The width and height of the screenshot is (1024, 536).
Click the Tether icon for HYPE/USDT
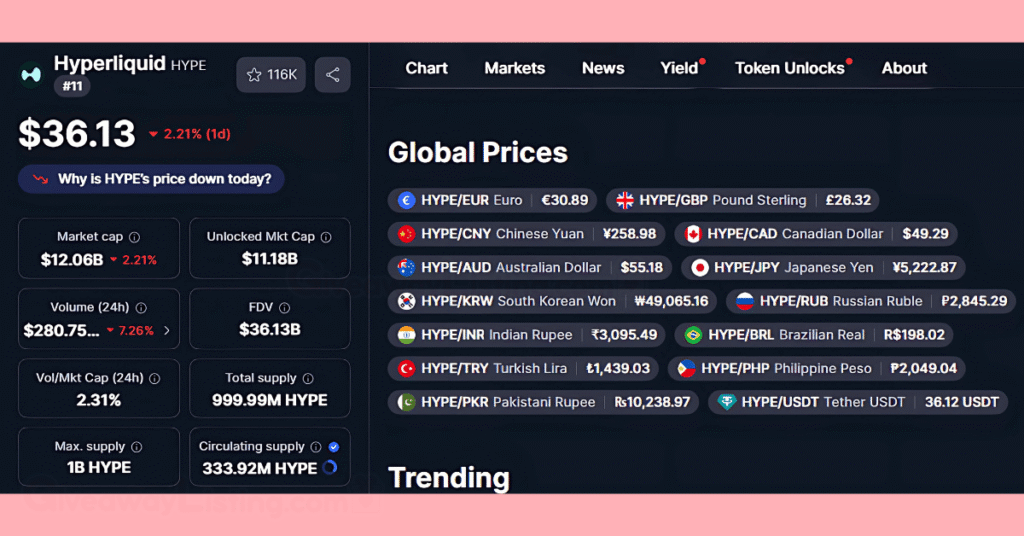click(x=727, y=402)
